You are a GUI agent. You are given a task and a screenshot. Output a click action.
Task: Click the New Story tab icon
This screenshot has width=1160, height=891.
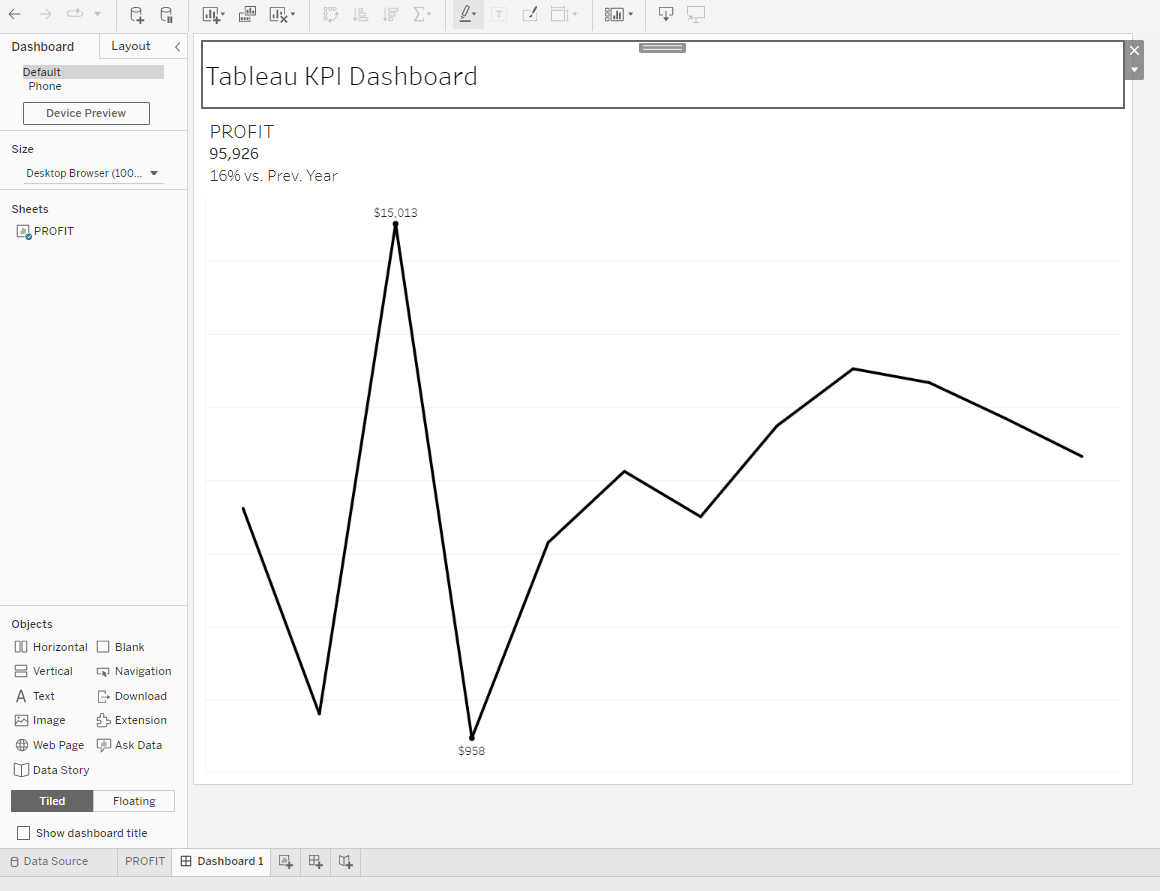coord(345,861)
